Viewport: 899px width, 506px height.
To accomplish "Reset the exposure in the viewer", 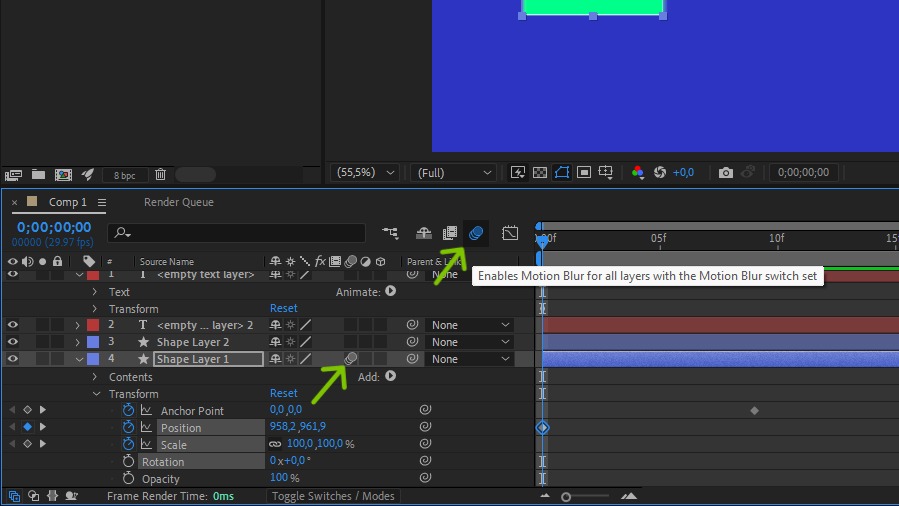I will [660, 172].
